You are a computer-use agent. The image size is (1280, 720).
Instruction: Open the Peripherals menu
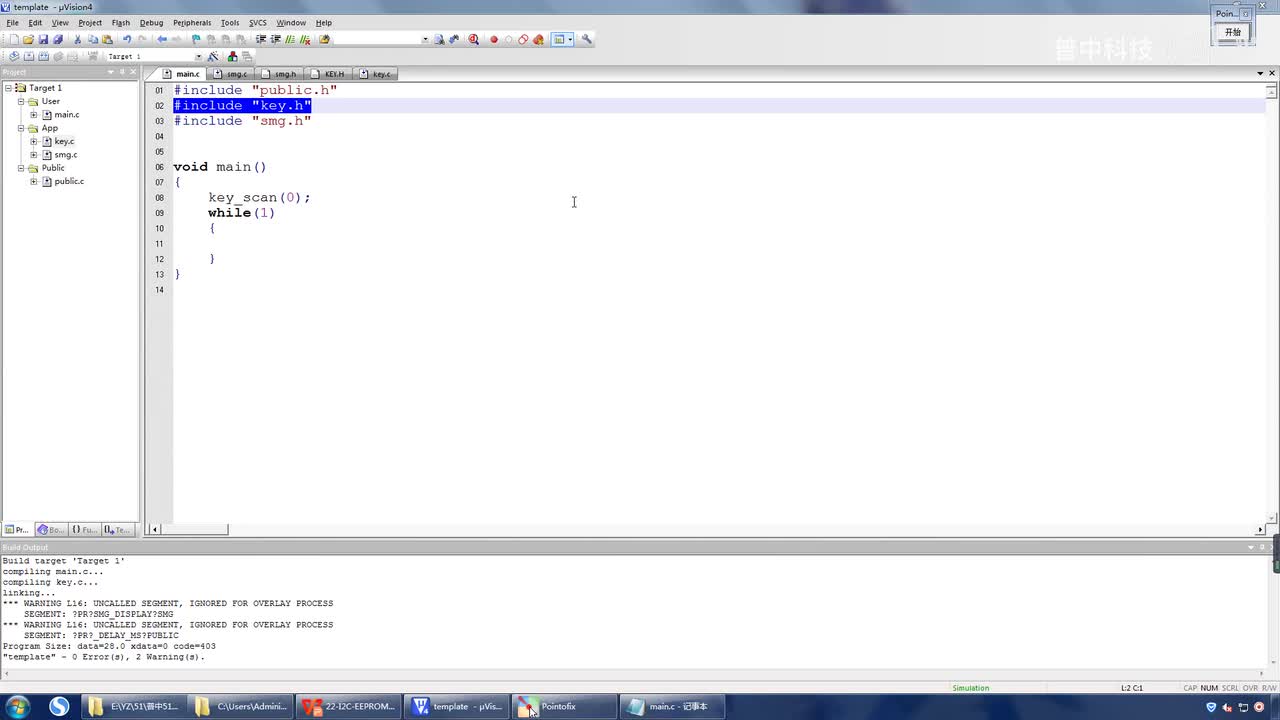click(x=192, y=22)
